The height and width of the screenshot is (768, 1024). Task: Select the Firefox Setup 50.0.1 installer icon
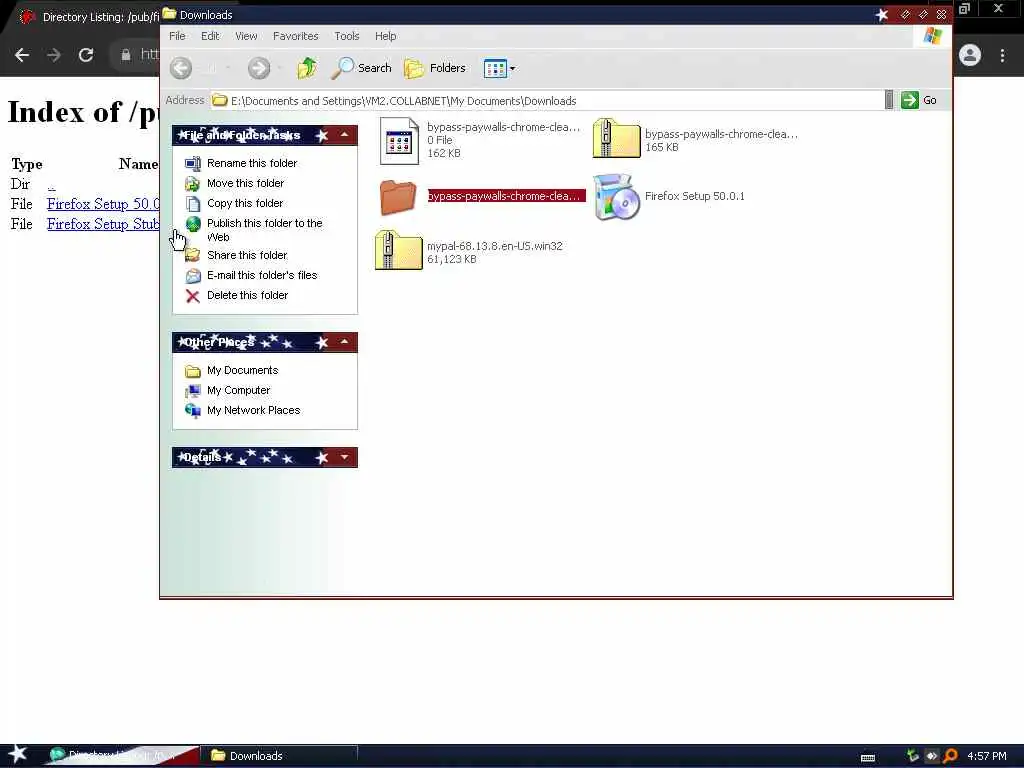point(616,197)
